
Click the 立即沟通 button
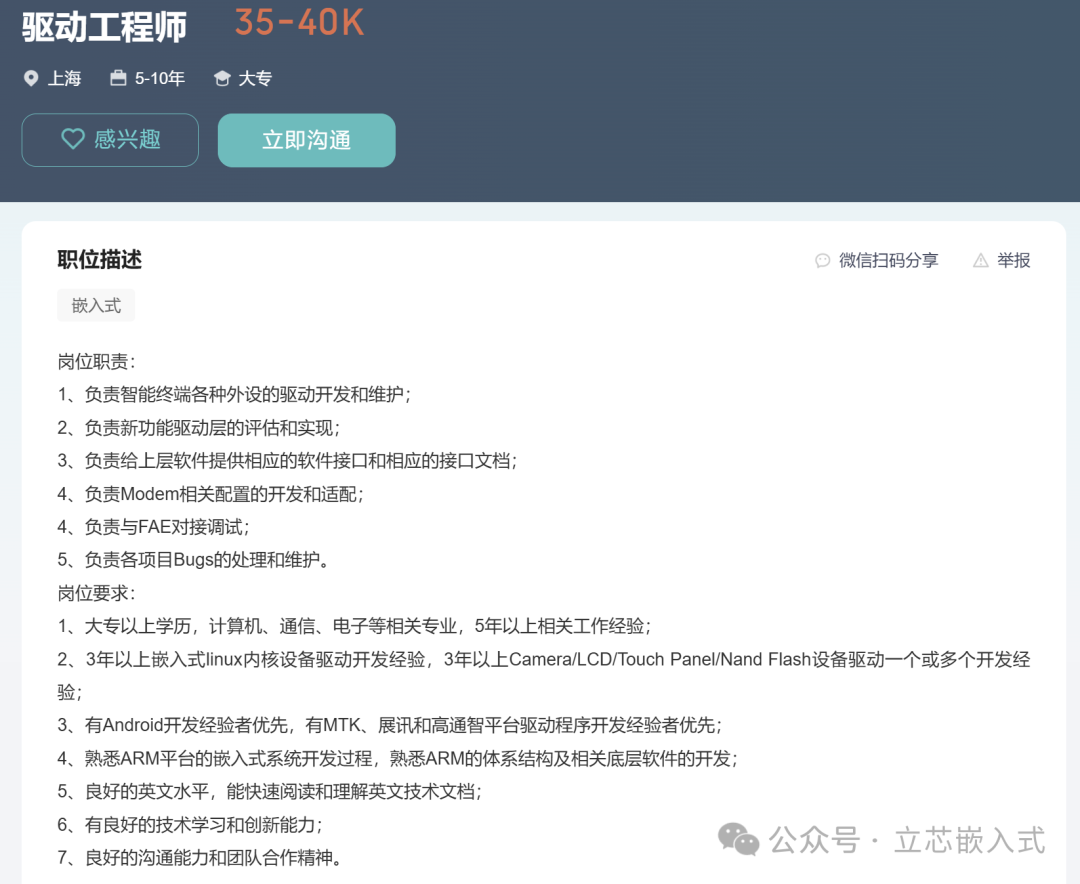pyautogui.click(x=307, y=140)
